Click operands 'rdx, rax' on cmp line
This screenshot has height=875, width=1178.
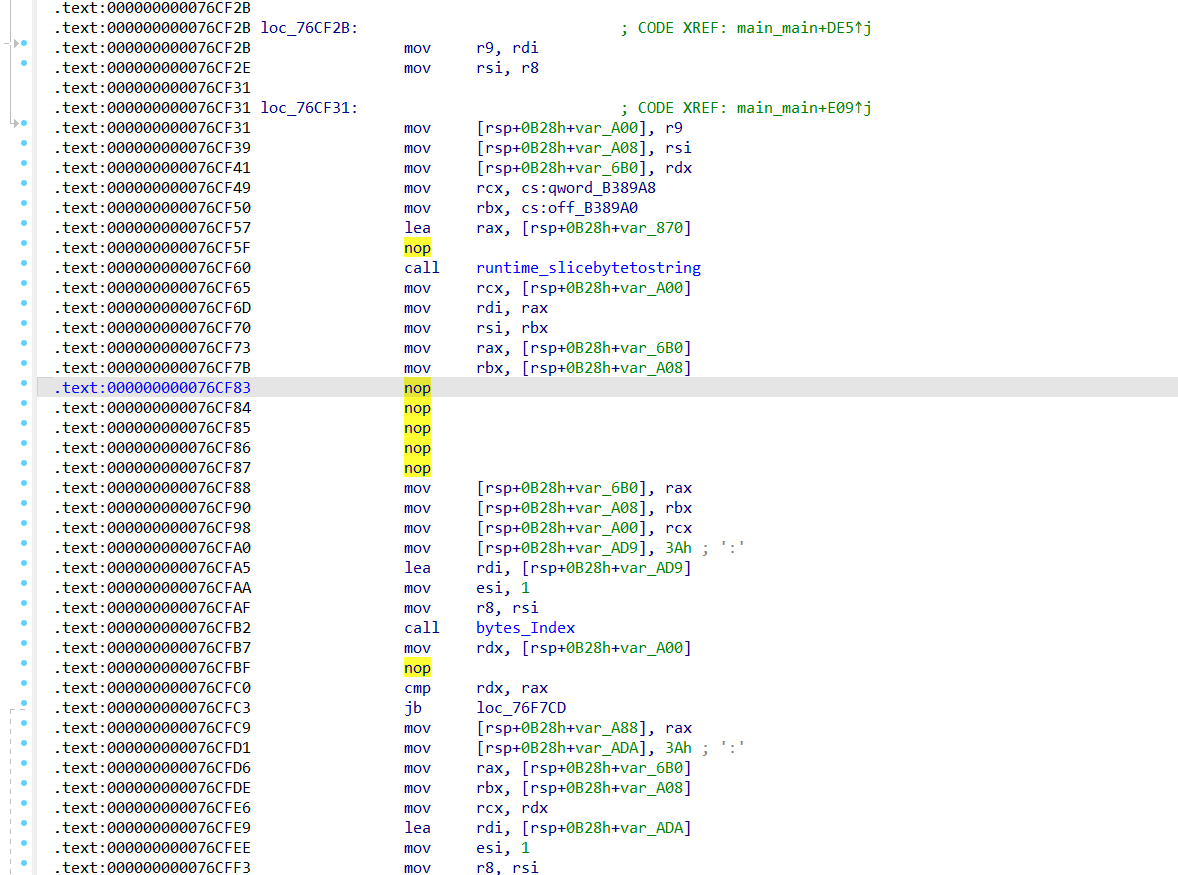coord(512,688)
